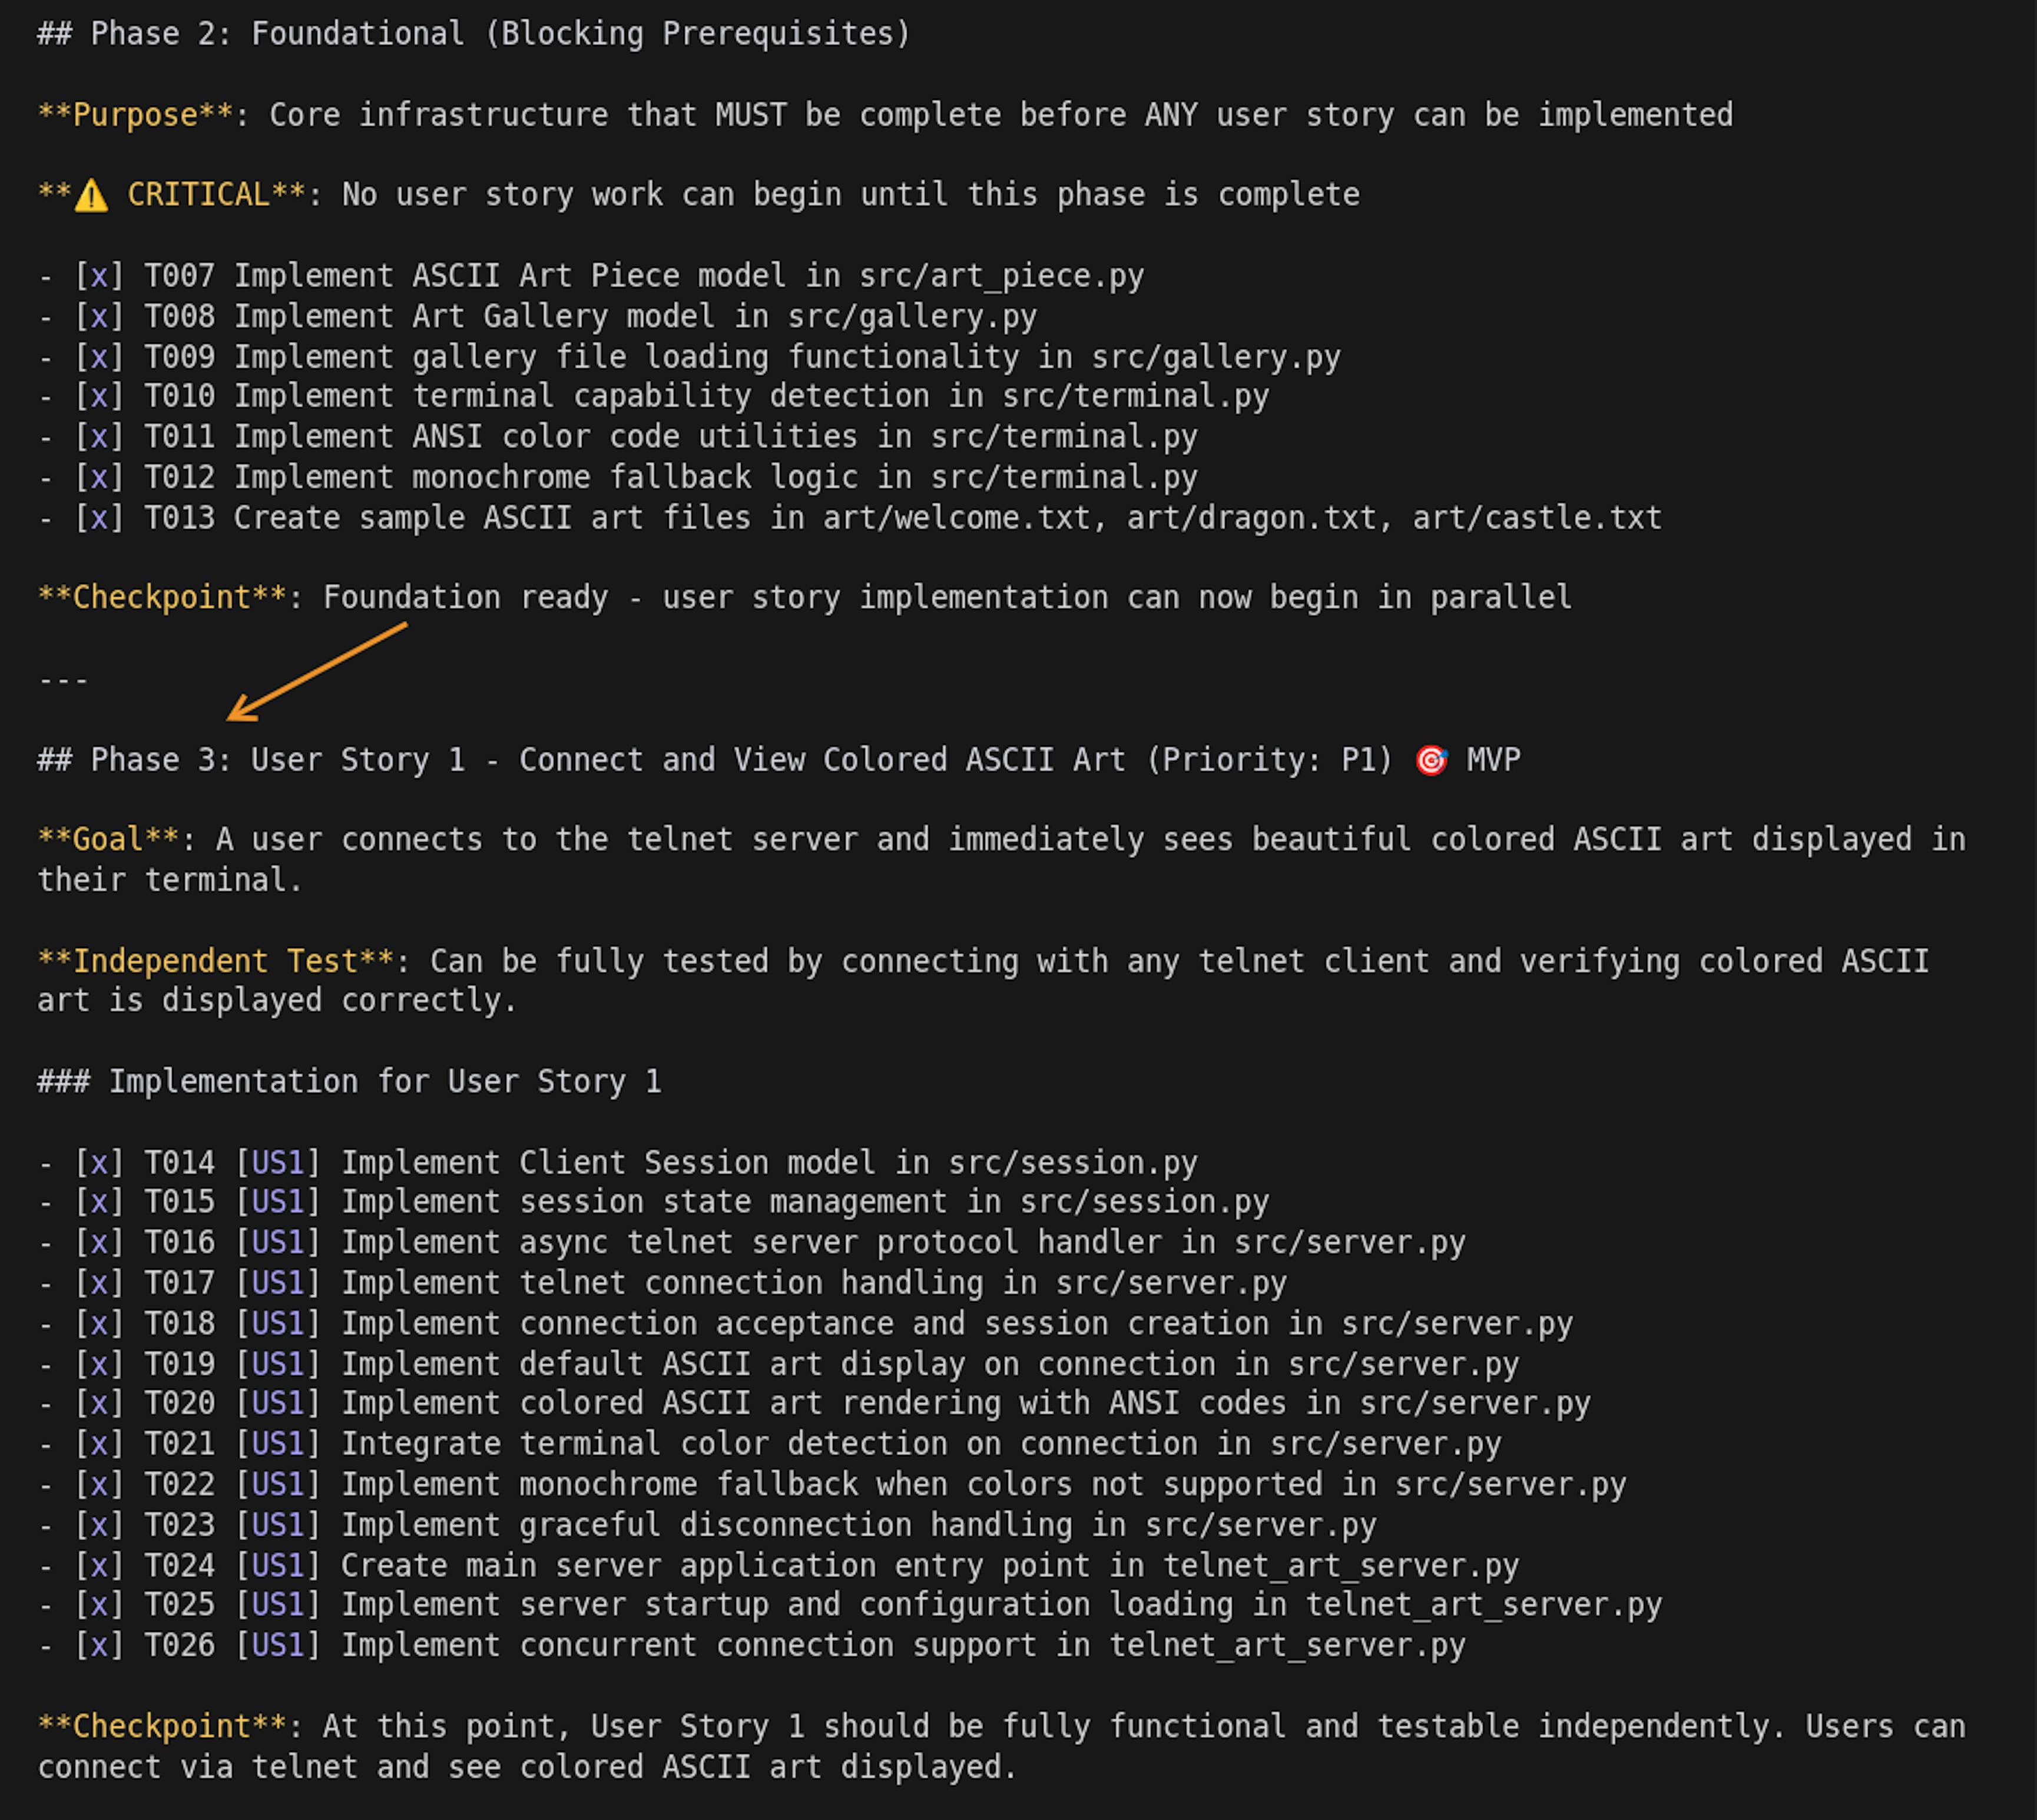This screenshot has width=2037, height=1820.
Task: Click the Phase 2: Foundational heading
Action: pos(474,34)
